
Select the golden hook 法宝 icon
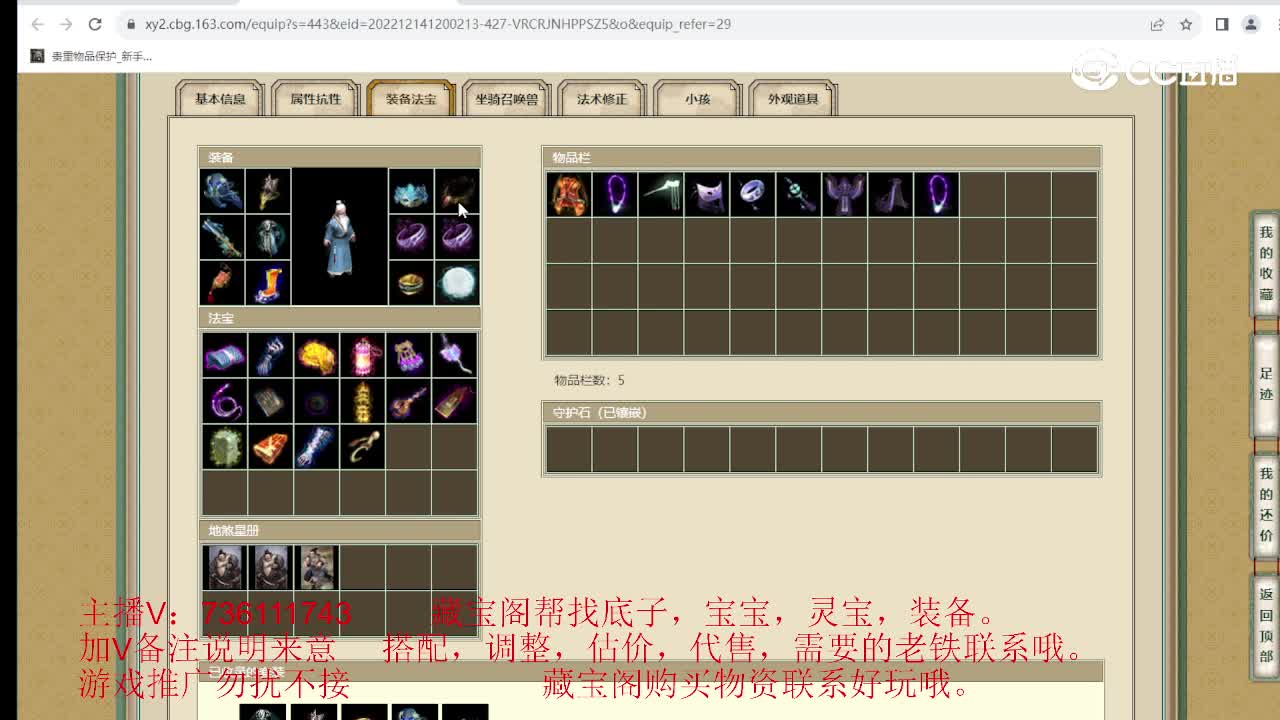362,447
